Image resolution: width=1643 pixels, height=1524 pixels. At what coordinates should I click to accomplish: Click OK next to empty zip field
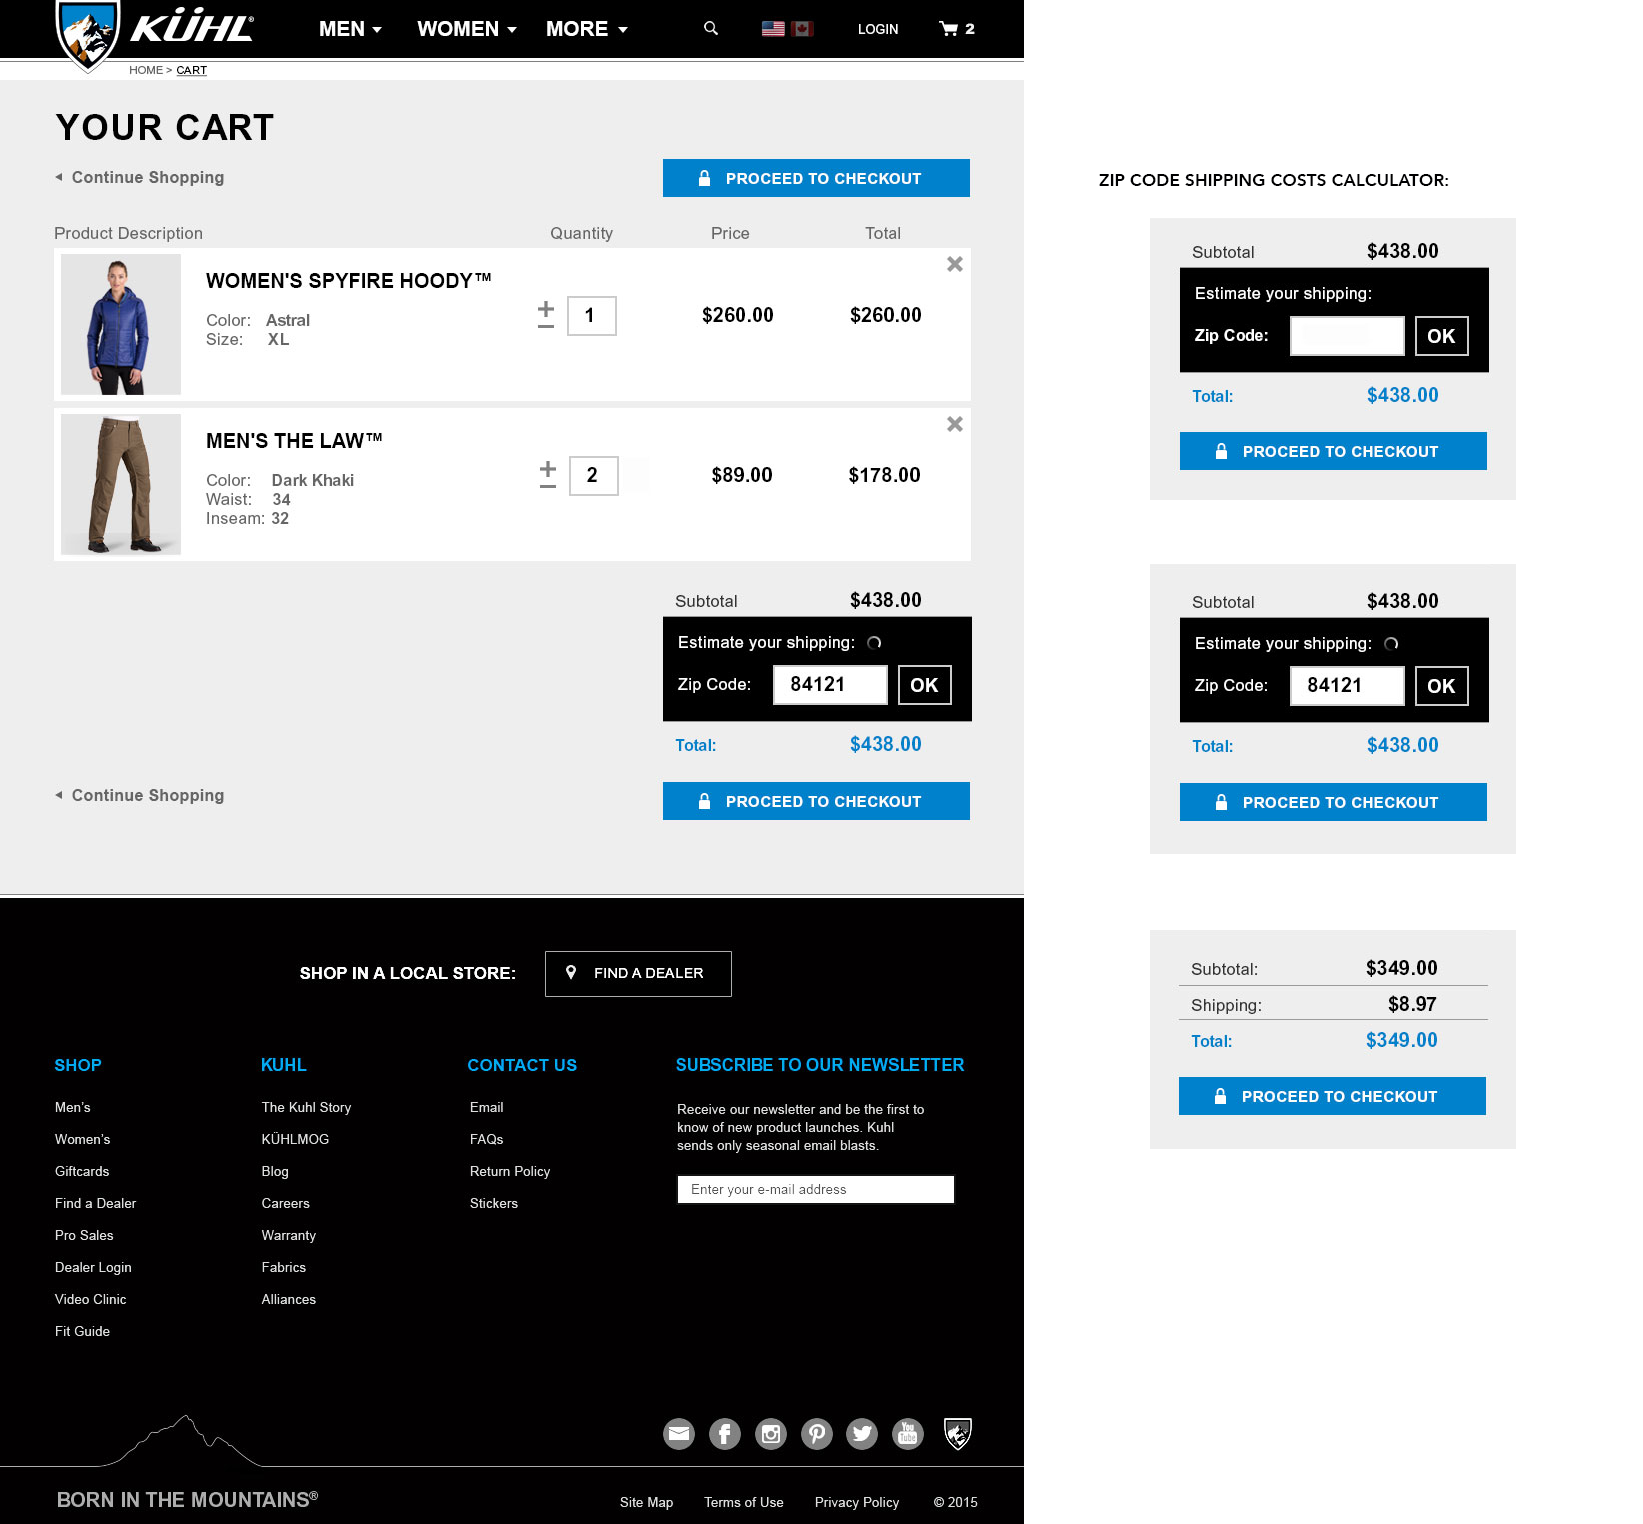click(x=1442, y=336)
